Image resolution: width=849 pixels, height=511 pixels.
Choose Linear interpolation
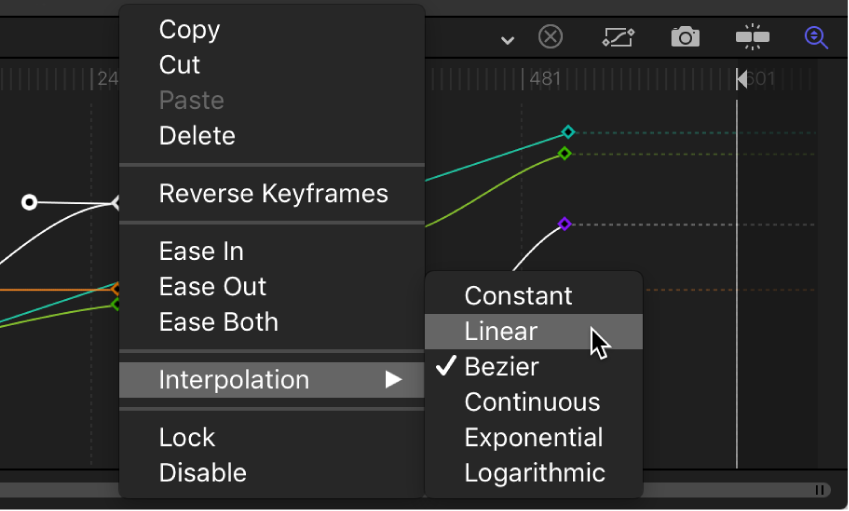pyautogui.click(x=501, y=331)
